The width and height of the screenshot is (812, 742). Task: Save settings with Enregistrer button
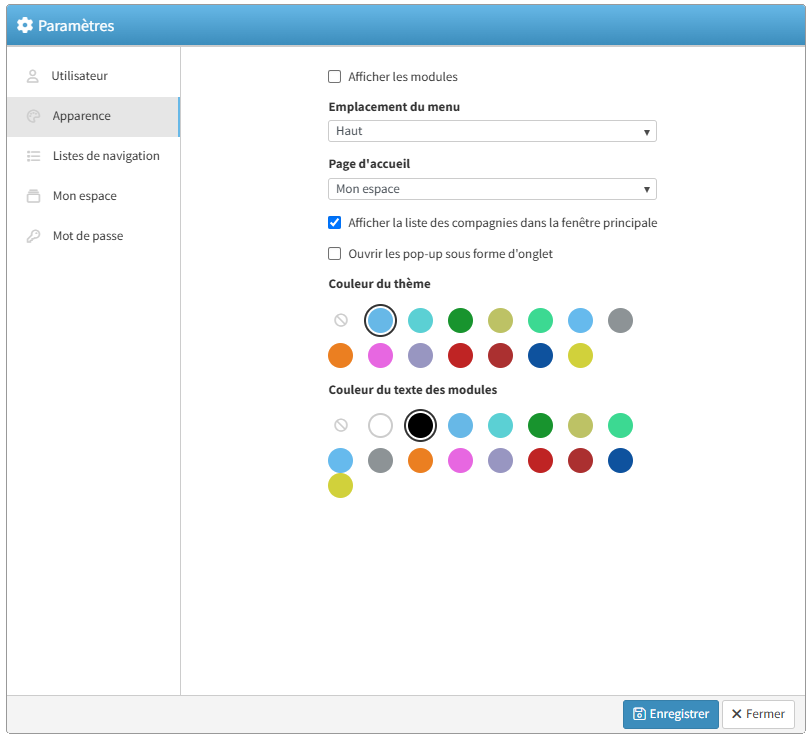tap(671, 714)
